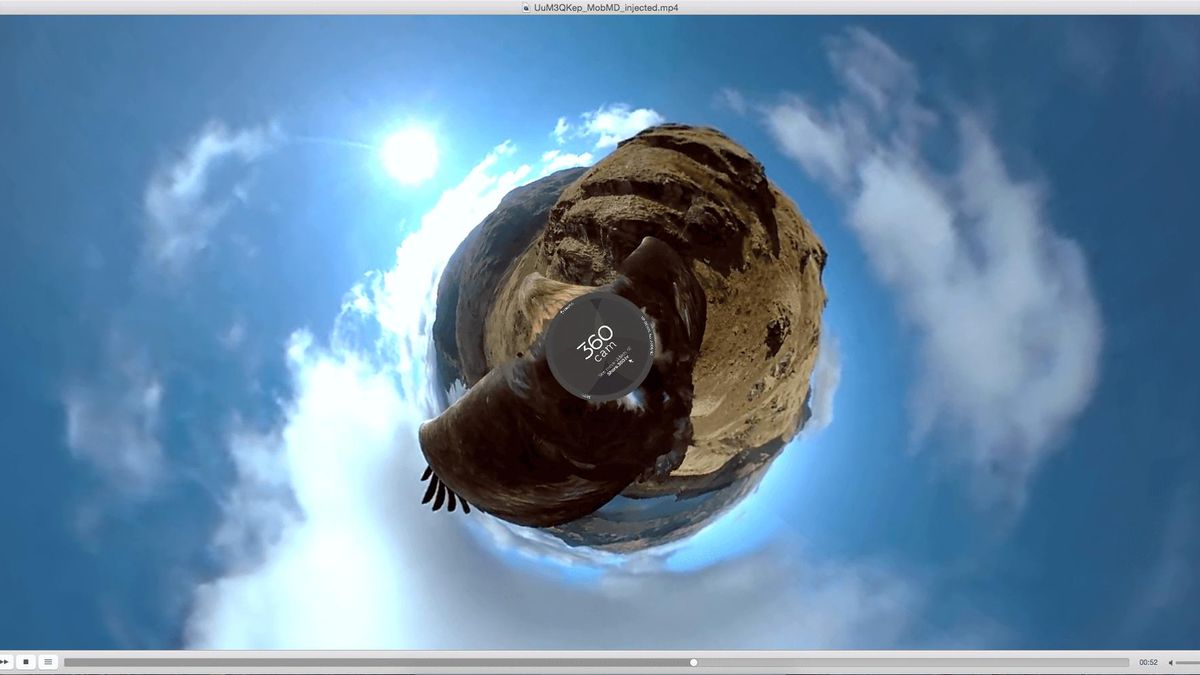Screen dimensions: 1200x675
Task: Click the movie file icon in the title bar
Action: click(x=524, y=7)
